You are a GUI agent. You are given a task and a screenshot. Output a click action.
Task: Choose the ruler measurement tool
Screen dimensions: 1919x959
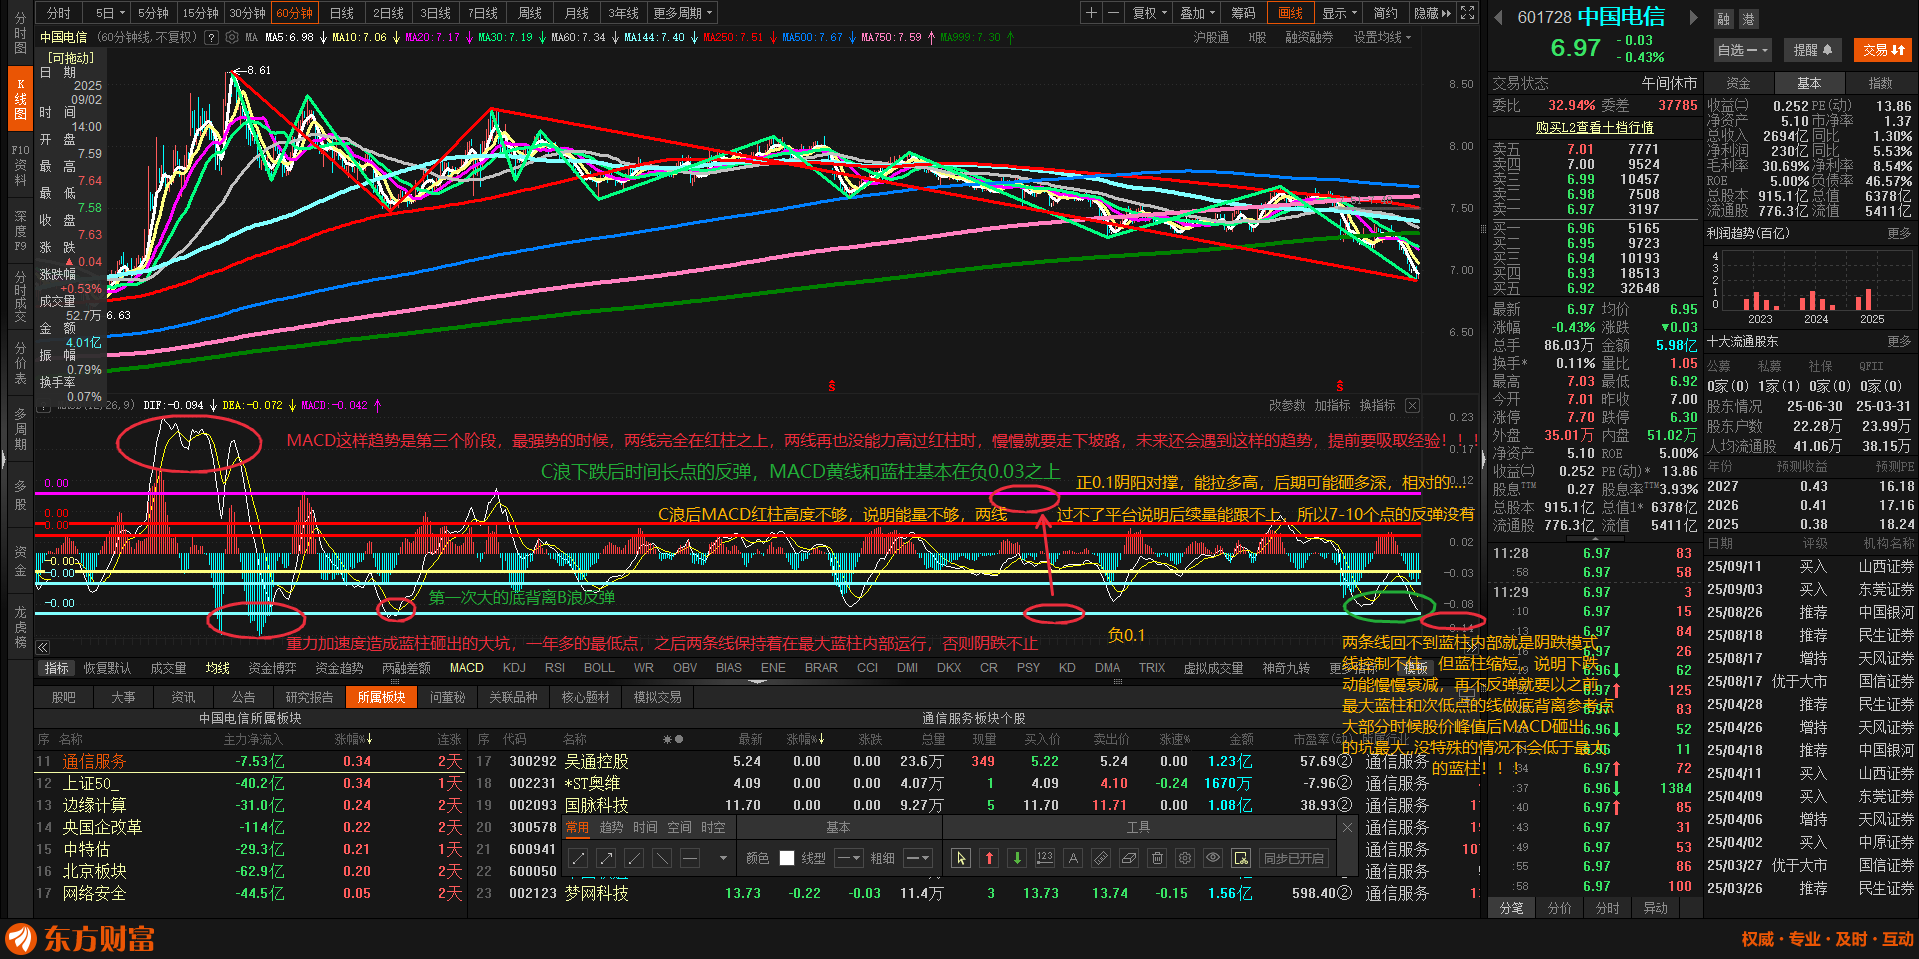pyautogui.click(x=1101, y=858)
